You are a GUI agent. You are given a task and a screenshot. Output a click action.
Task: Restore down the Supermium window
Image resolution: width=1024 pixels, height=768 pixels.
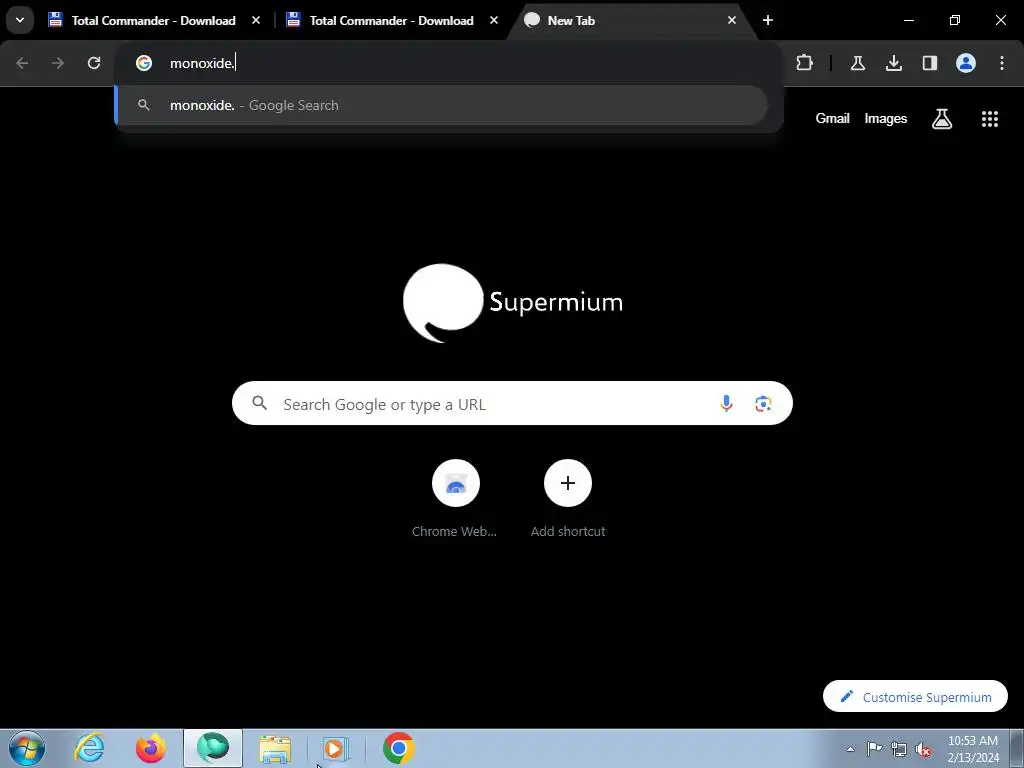[954, 20]
